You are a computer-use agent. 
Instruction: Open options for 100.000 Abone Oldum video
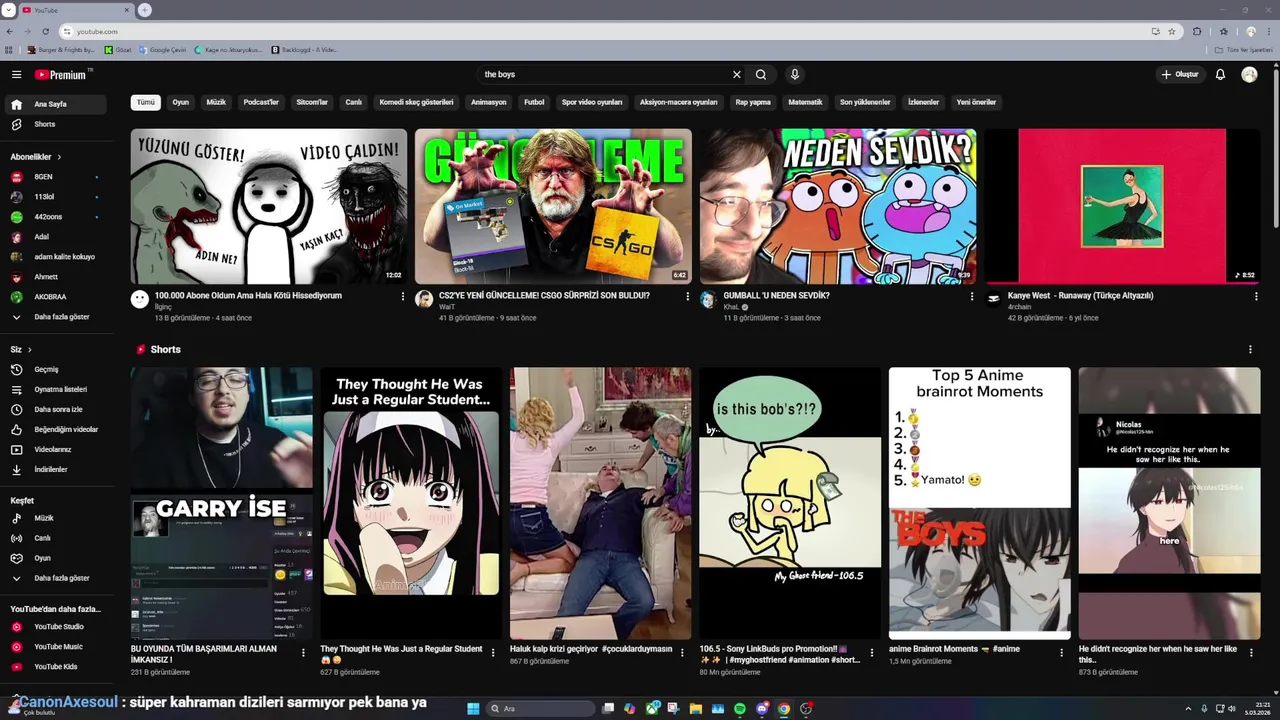tap(403, 297)
